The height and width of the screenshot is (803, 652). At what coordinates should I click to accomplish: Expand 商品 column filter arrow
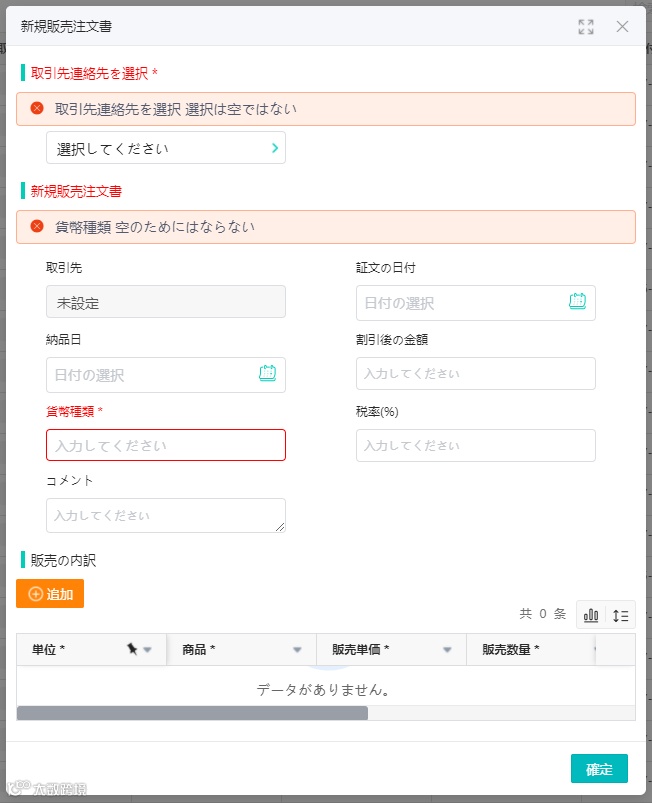(297, 650)
